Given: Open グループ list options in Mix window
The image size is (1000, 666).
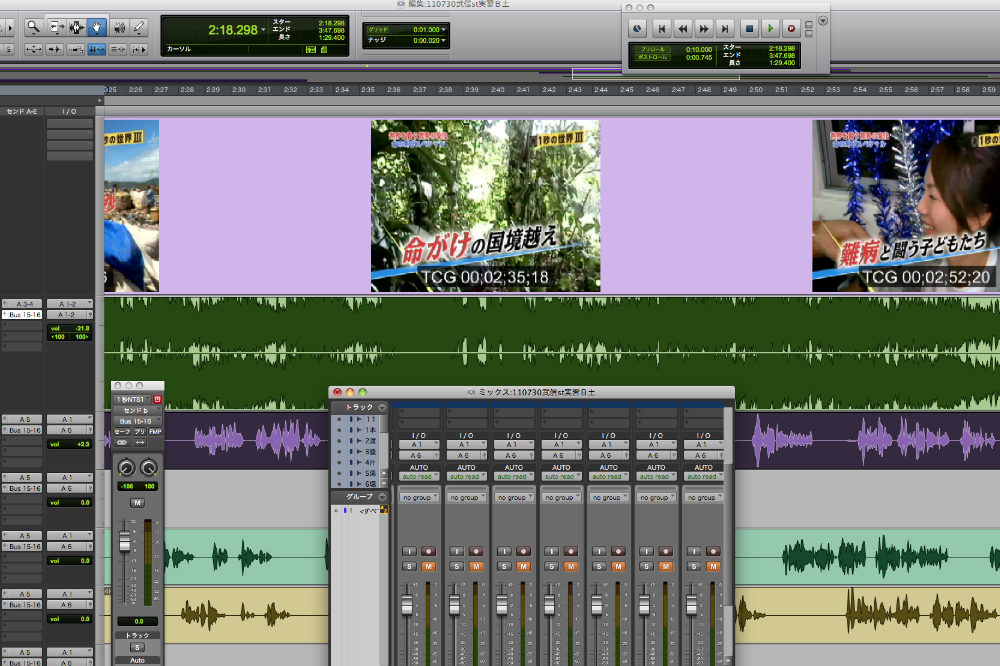Looking at the screenshot, I should click(x=382, y=496).
